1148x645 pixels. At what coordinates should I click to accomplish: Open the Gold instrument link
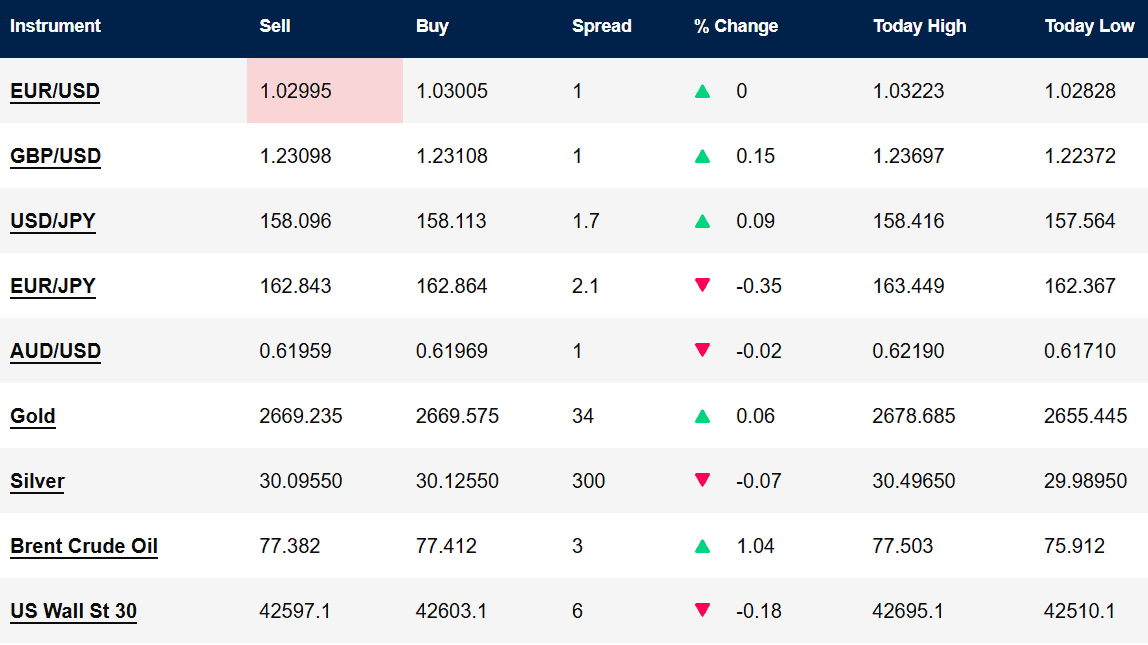(x=33, y=416)
